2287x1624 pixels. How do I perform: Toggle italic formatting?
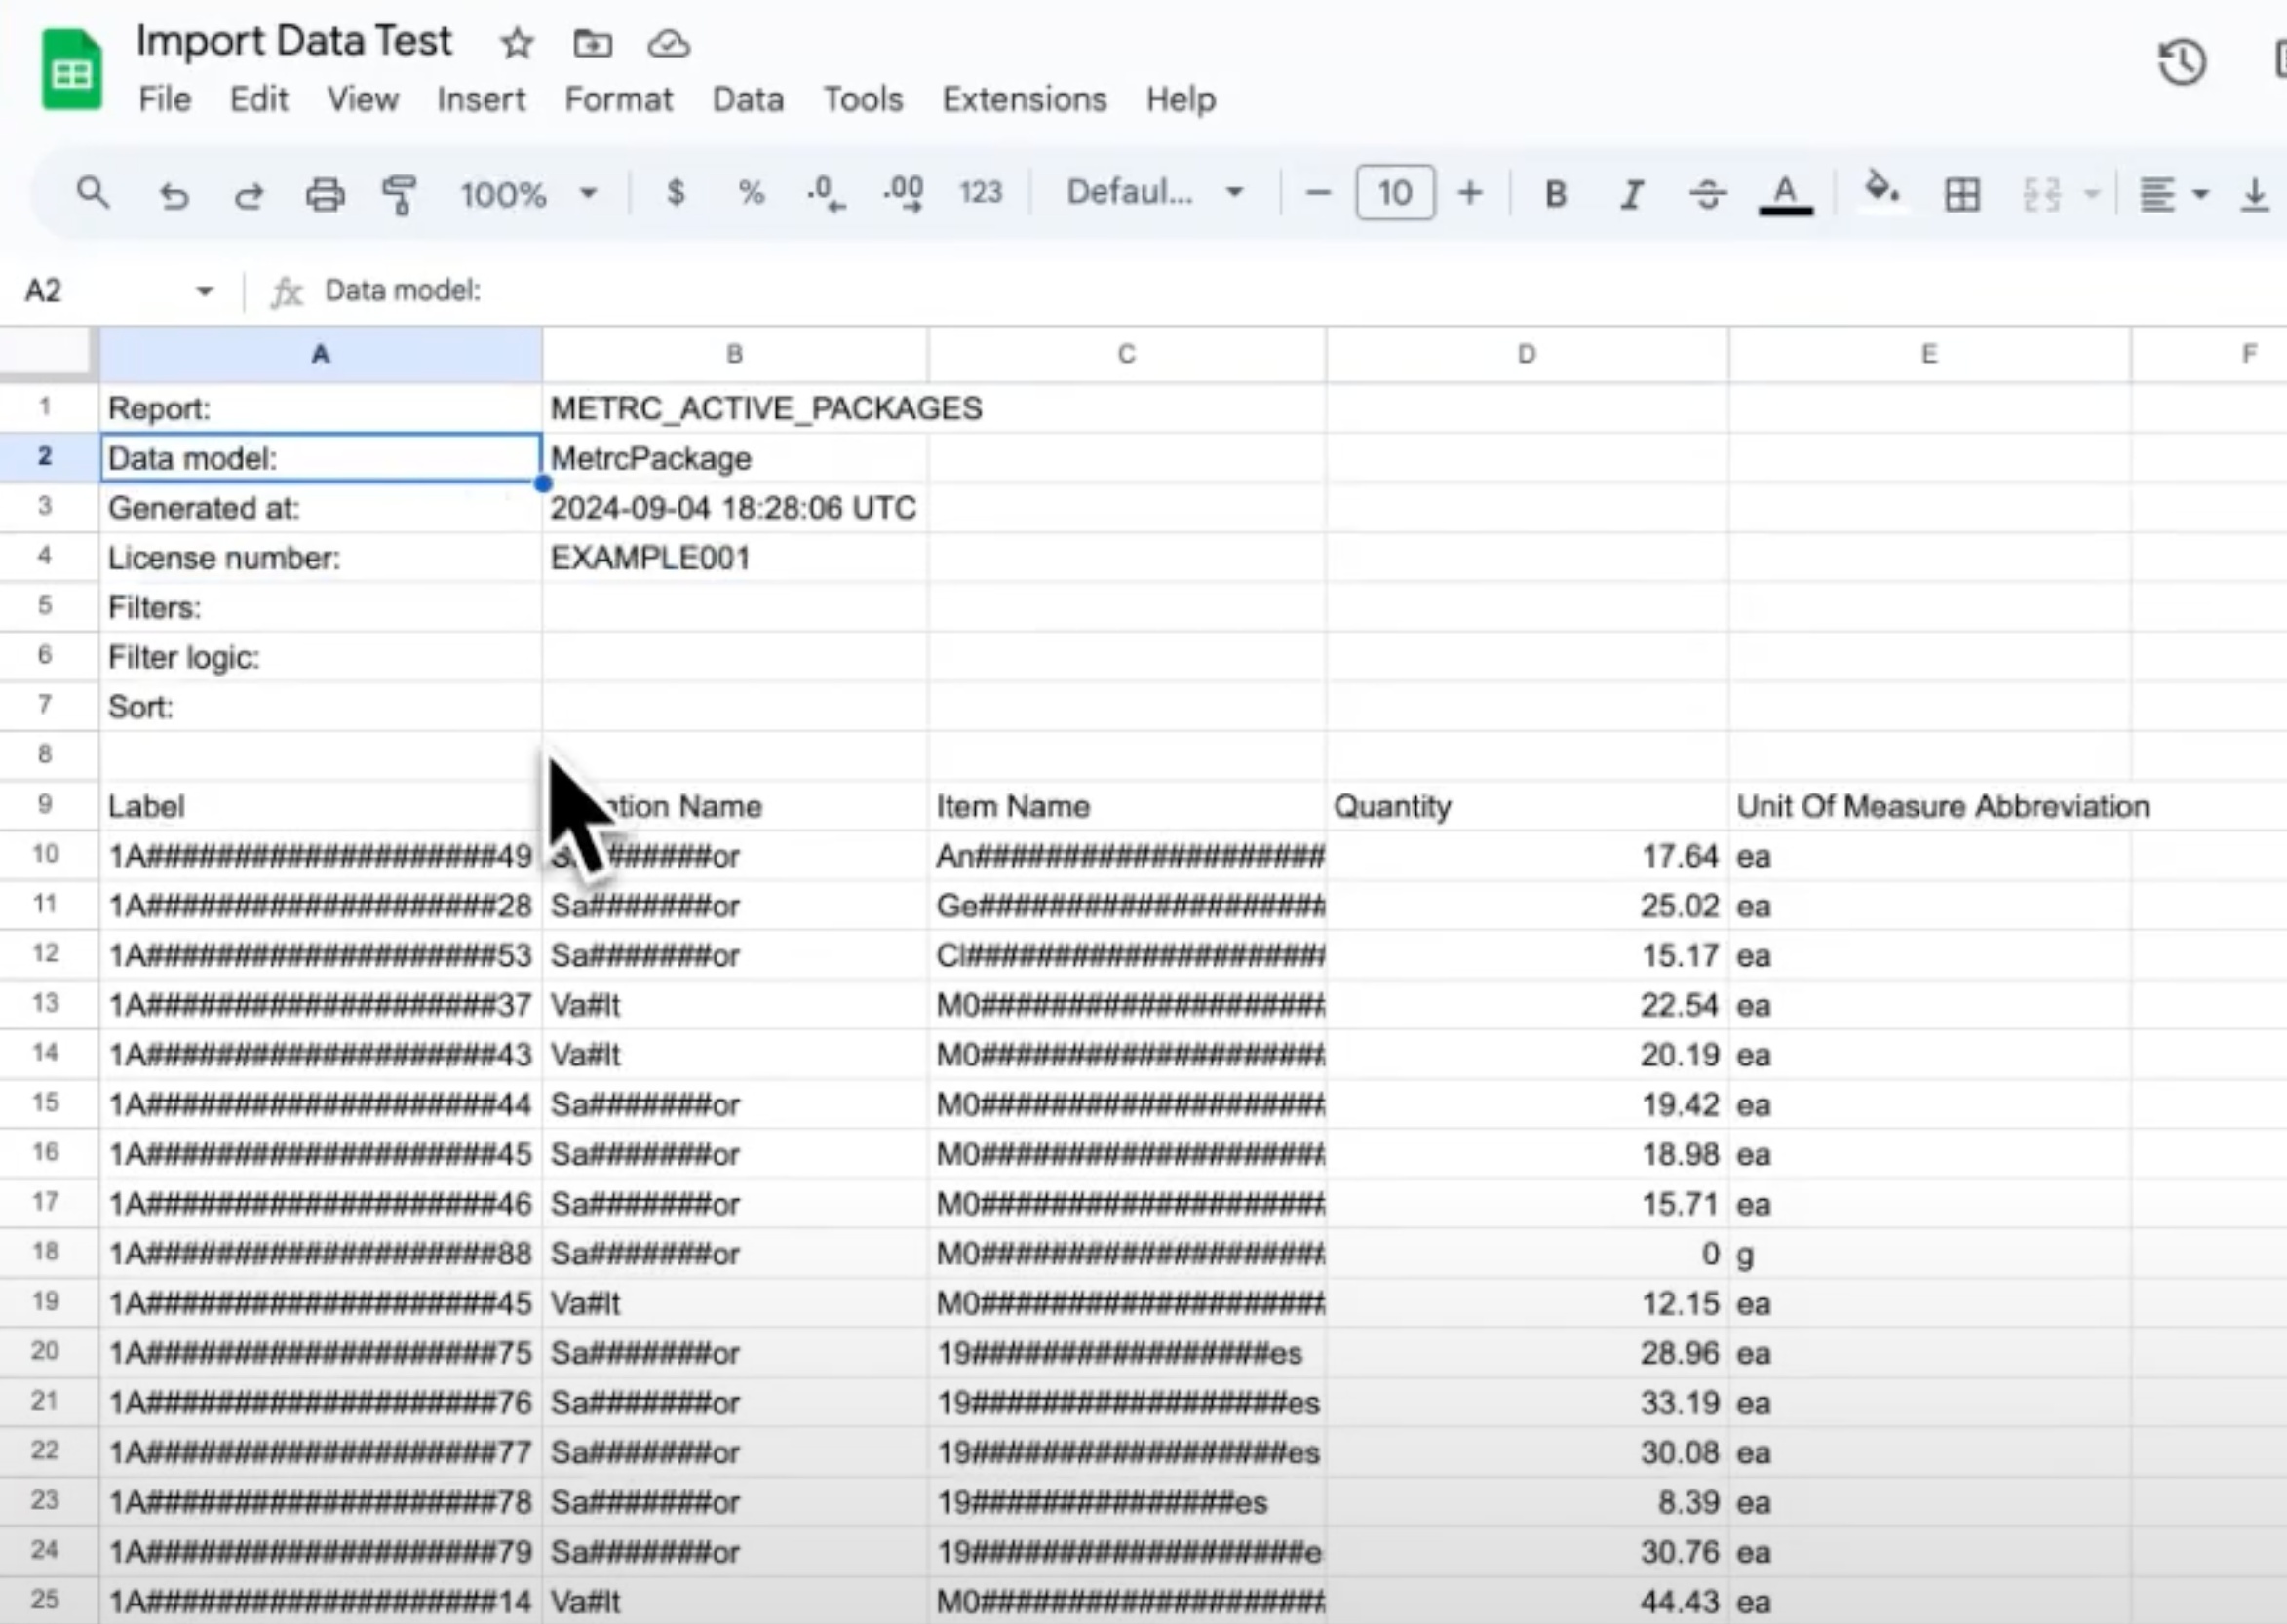tap(1631, 194)
